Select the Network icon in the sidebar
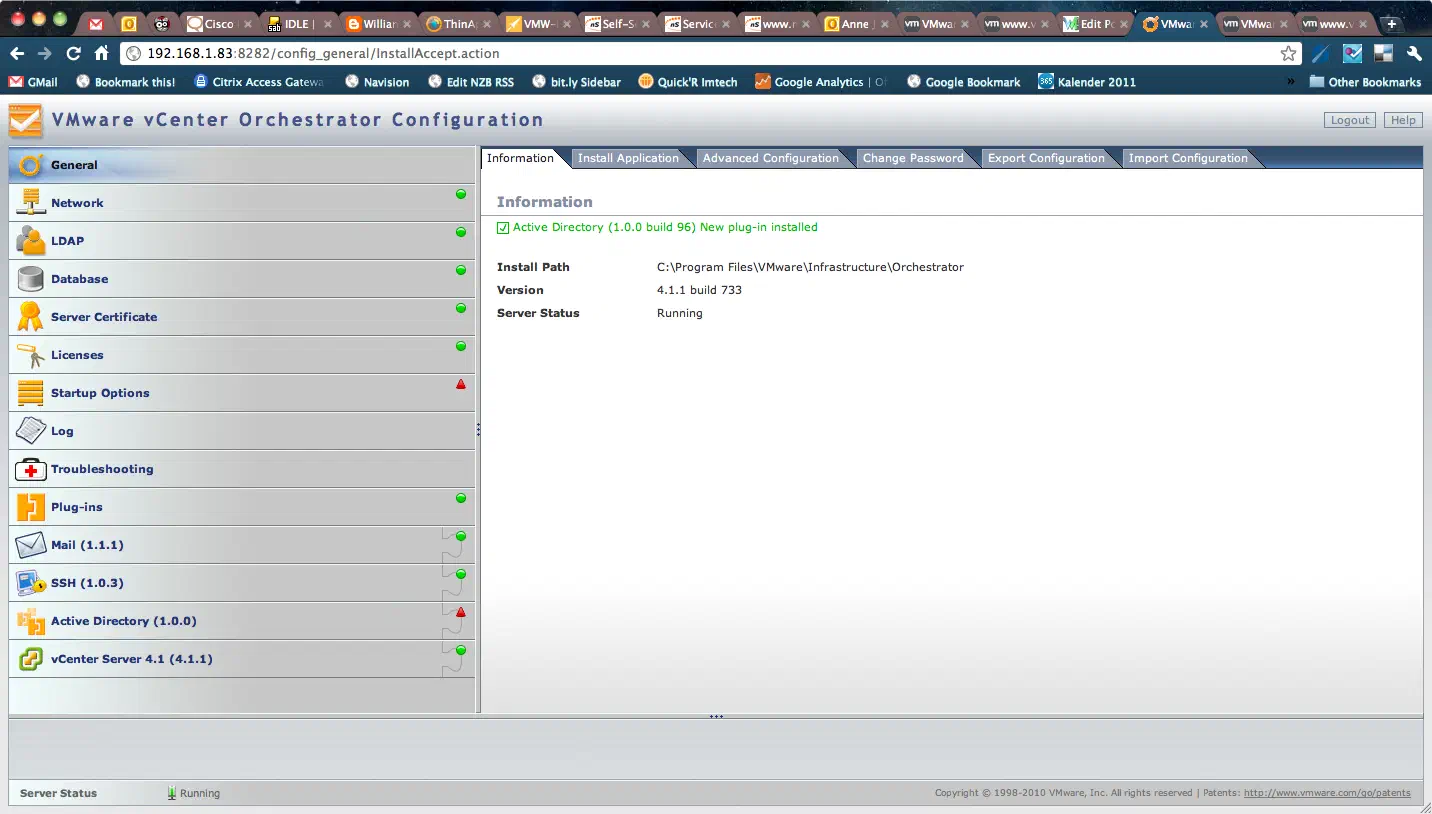Image resolution: width=1432 pixels, height=814 pixels. pos(30,203)
